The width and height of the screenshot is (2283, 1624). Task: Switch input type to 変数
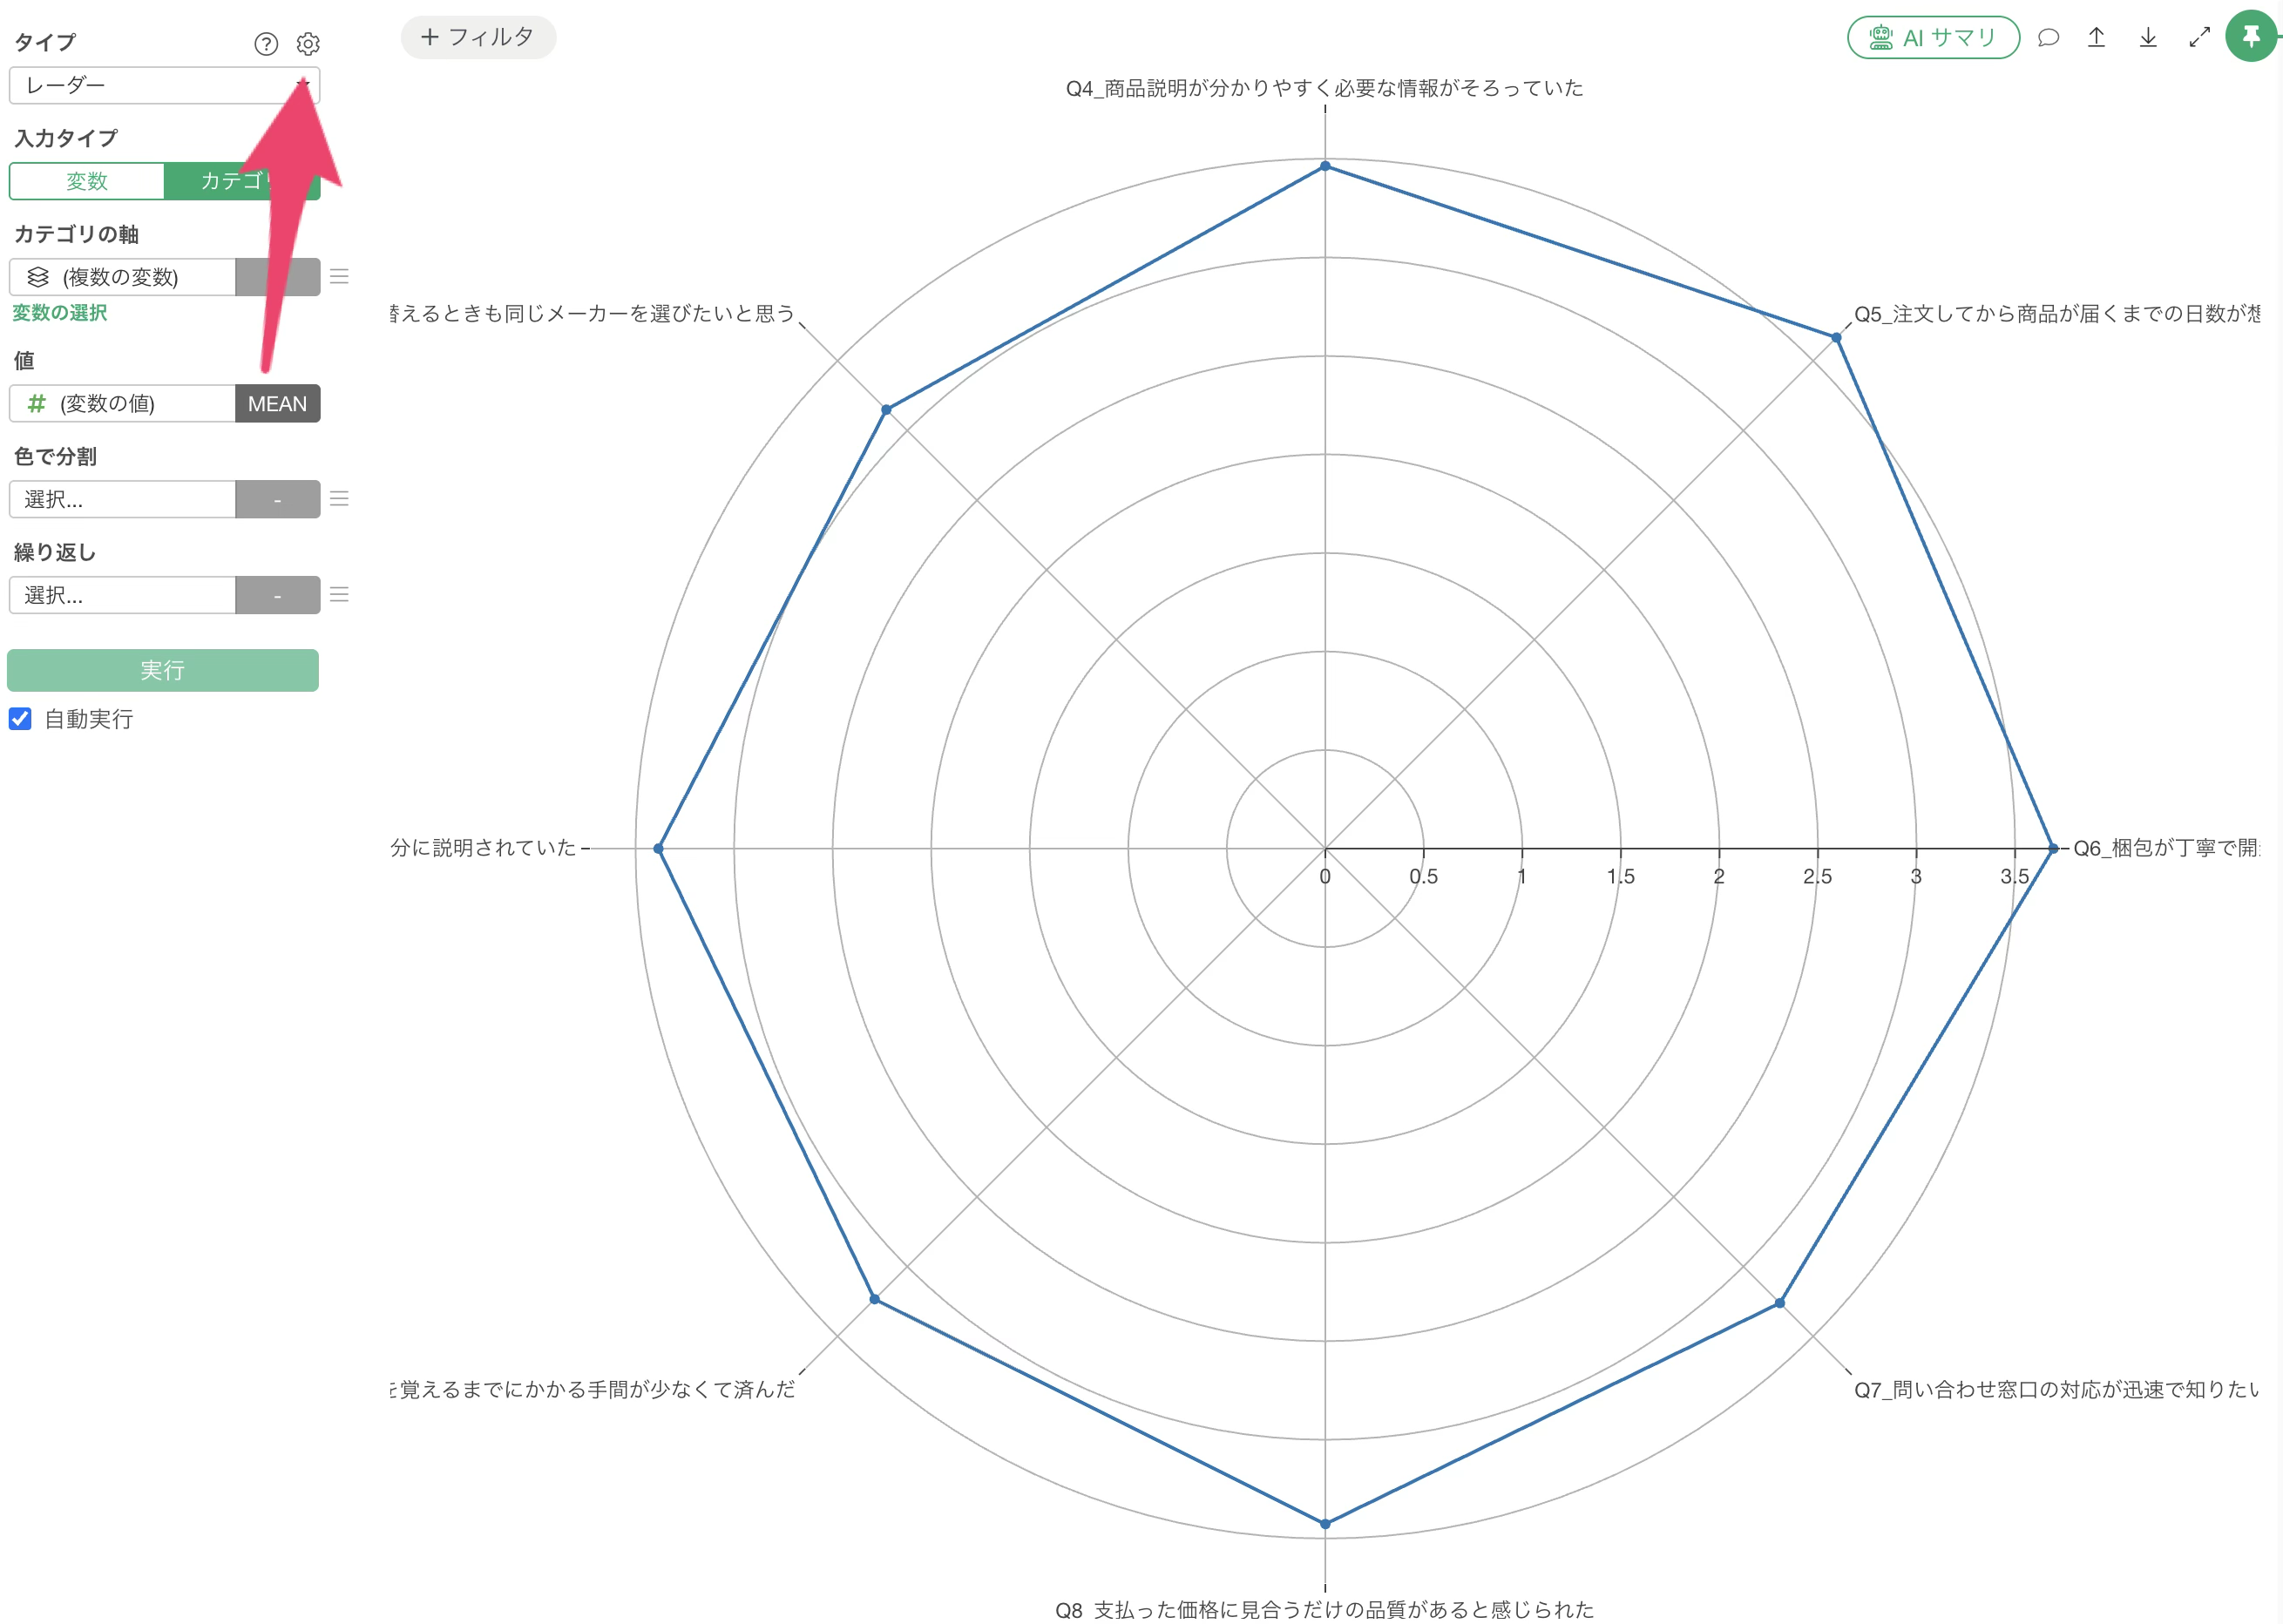(87, 181)
